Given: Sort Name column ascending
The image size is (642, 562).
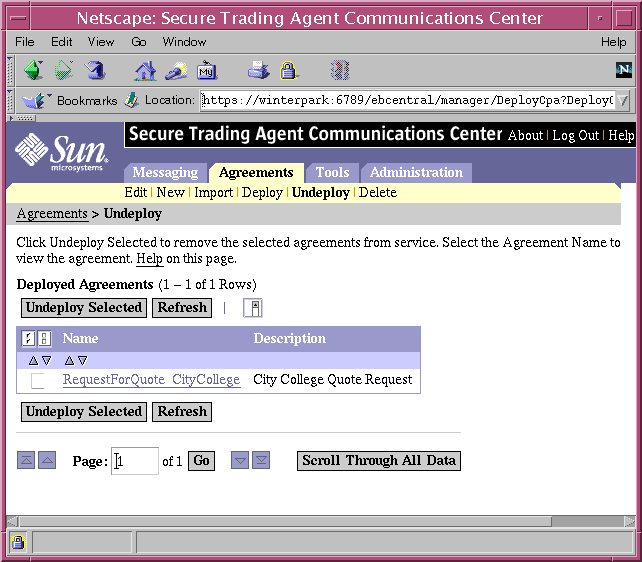Looking at the screenshot, I should tap(69, 361).
